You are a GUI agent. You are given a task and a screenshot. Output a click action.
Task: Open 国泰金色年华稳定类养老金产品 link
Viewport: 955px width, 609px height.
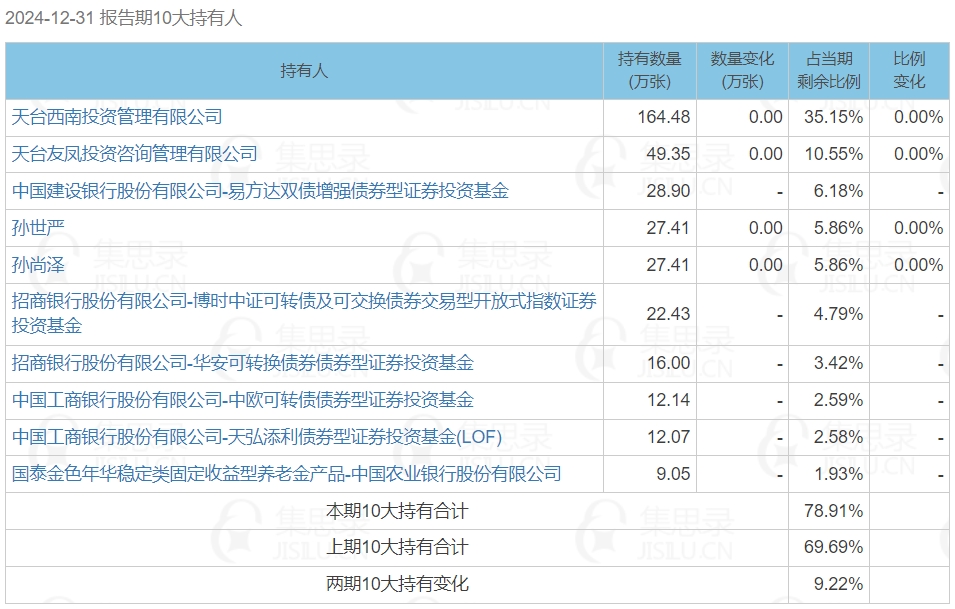click(286, 474)
